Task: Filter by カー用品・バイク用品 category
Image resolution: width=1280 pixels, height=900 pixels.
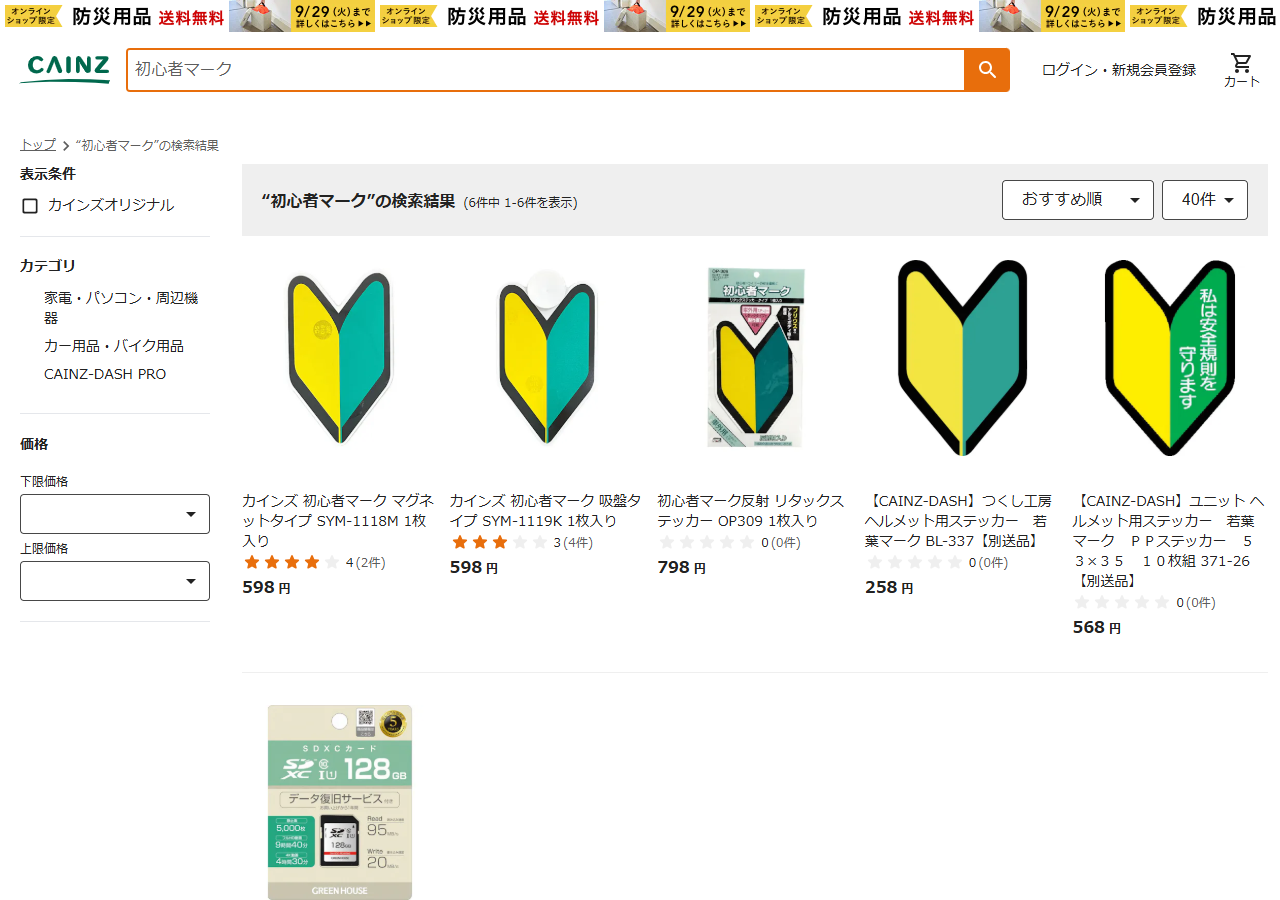Action: point(114,346)
